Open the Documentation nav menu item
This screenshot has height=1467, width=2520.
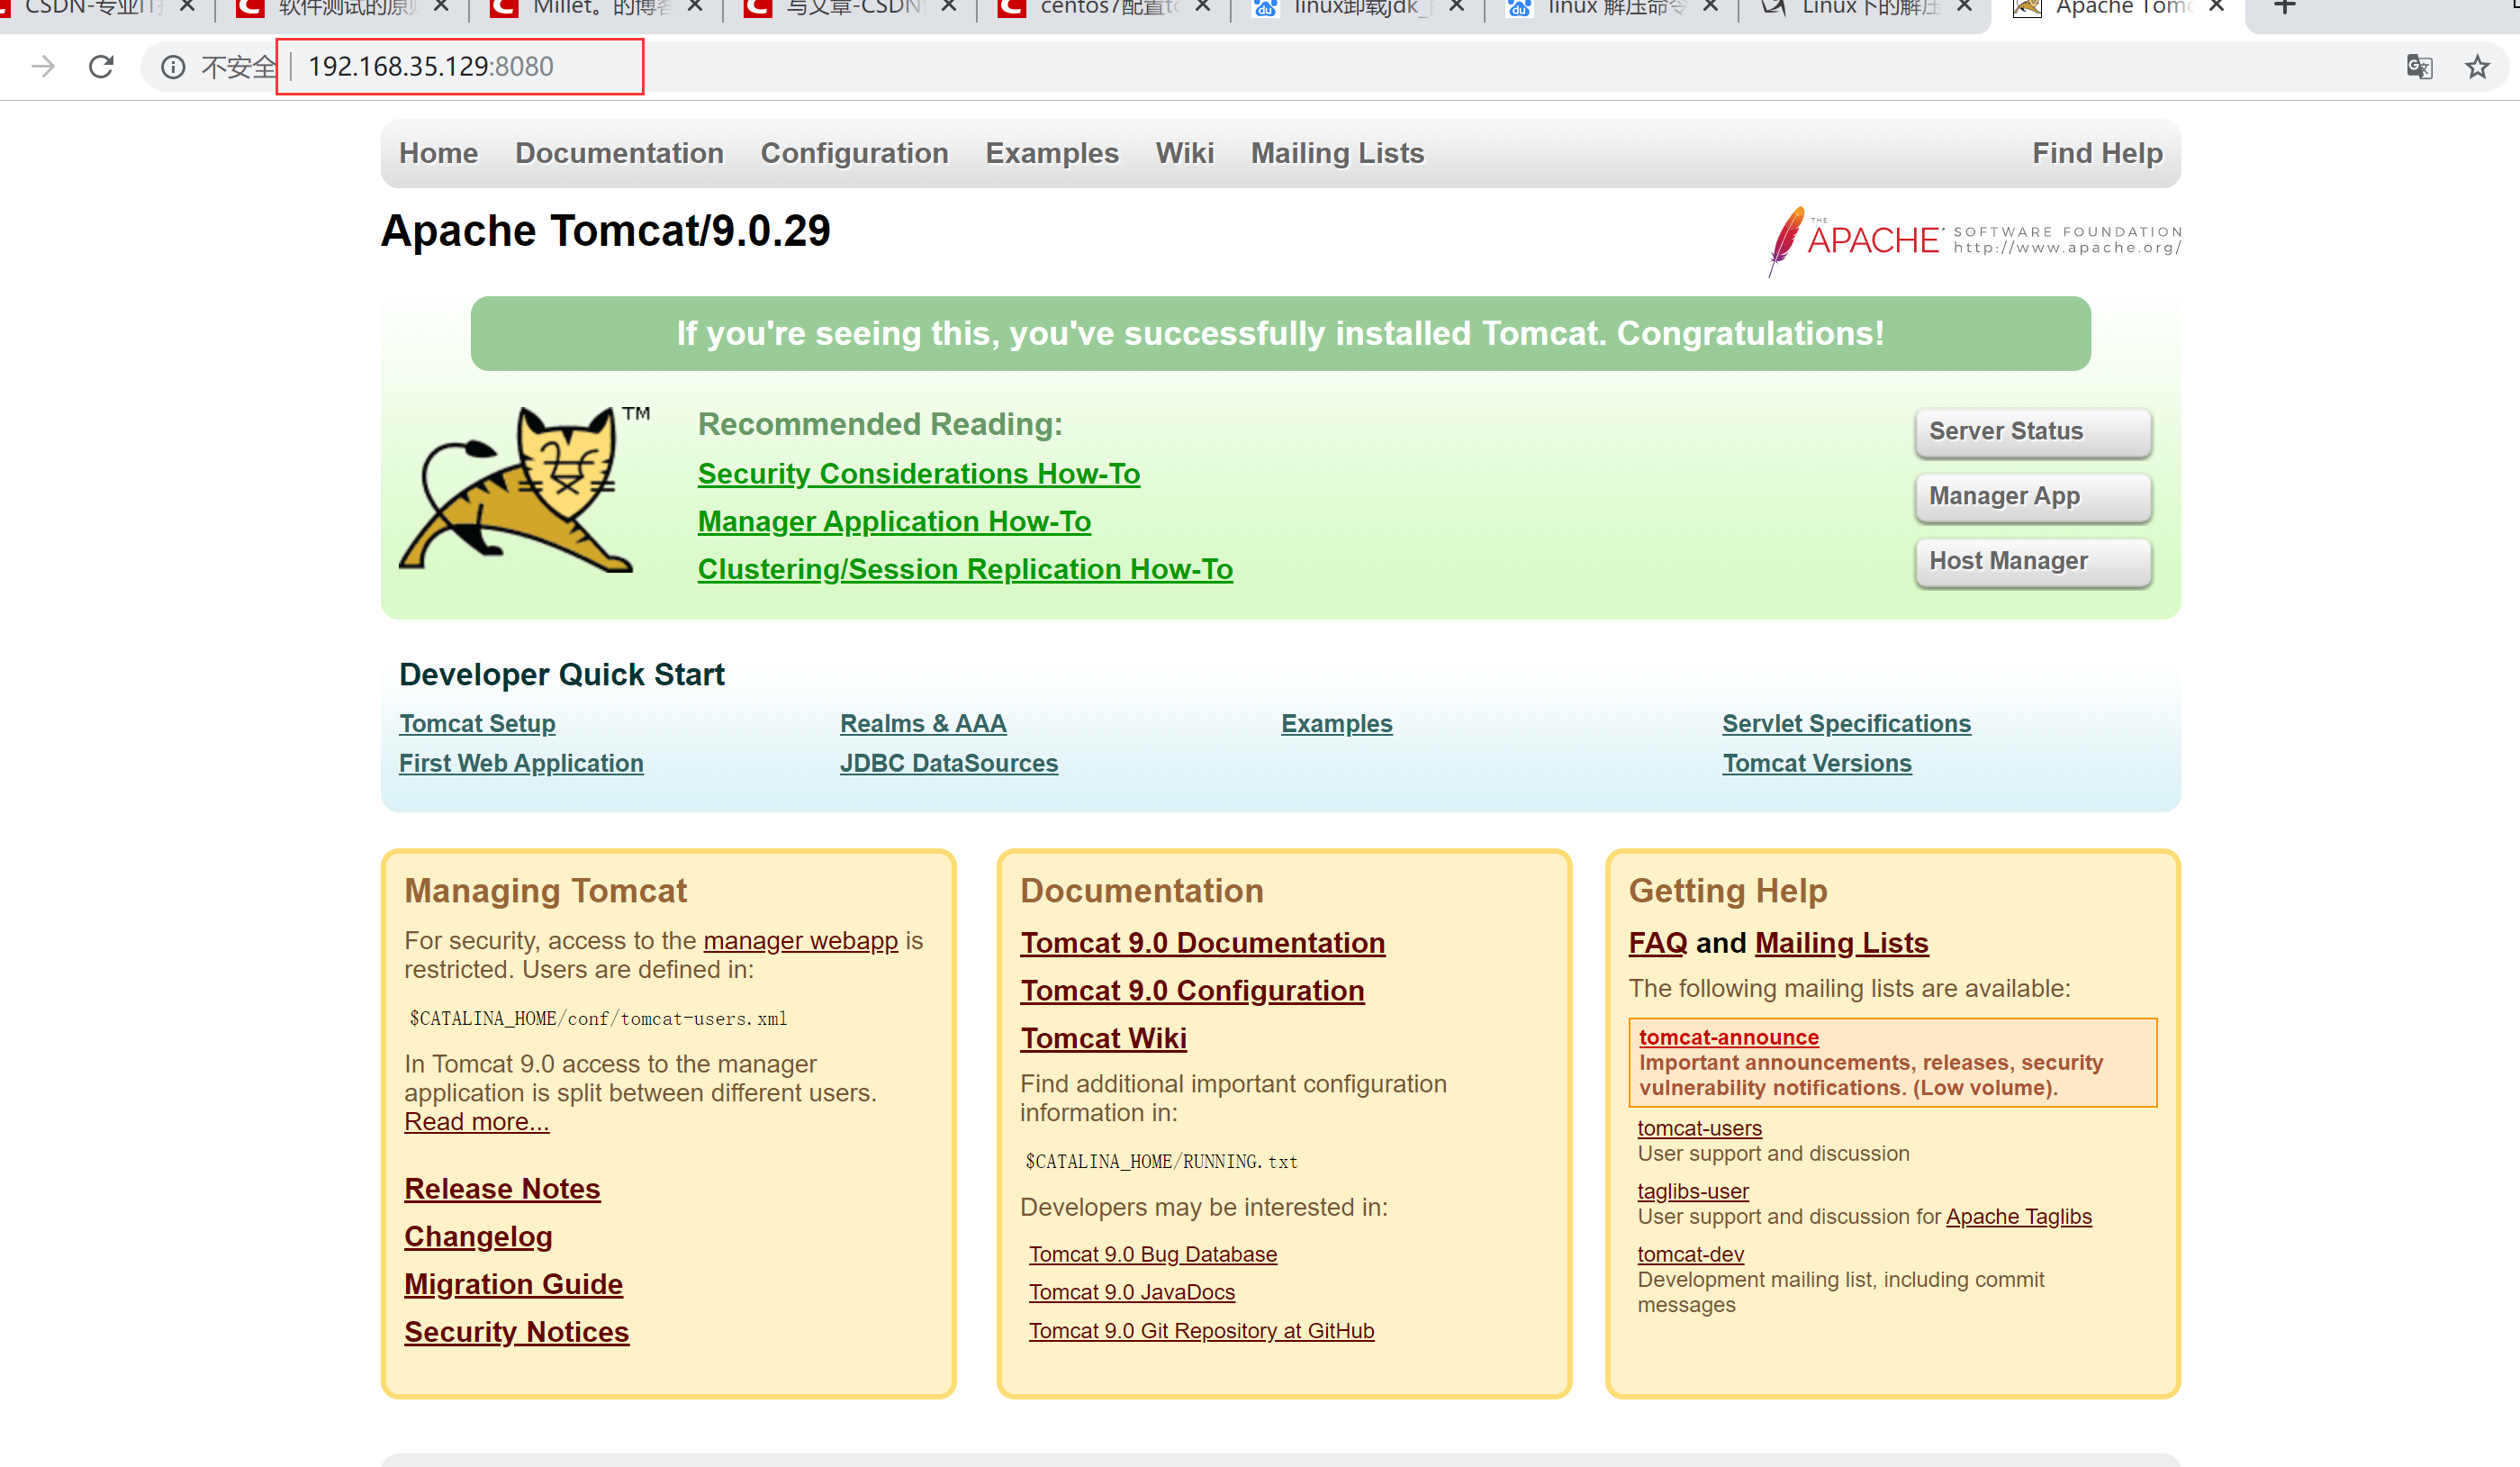click(x=619, y=153)
